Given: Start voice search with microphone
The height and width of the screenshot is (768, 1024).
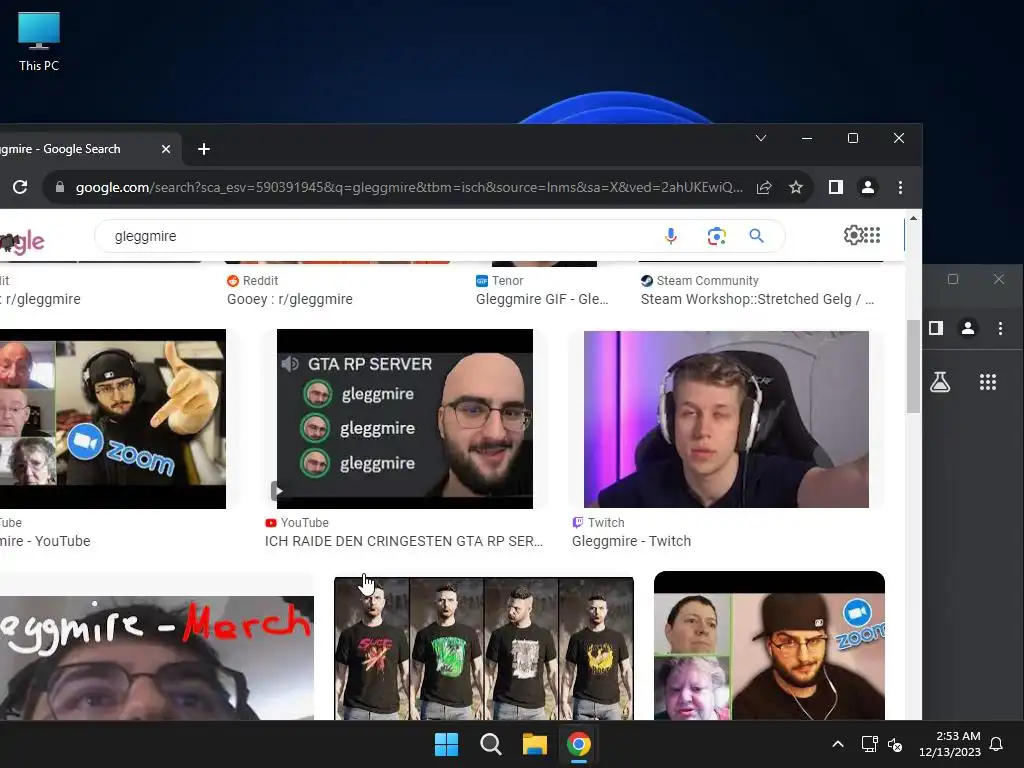Looking at the screenshot, I should pos(671,236).
